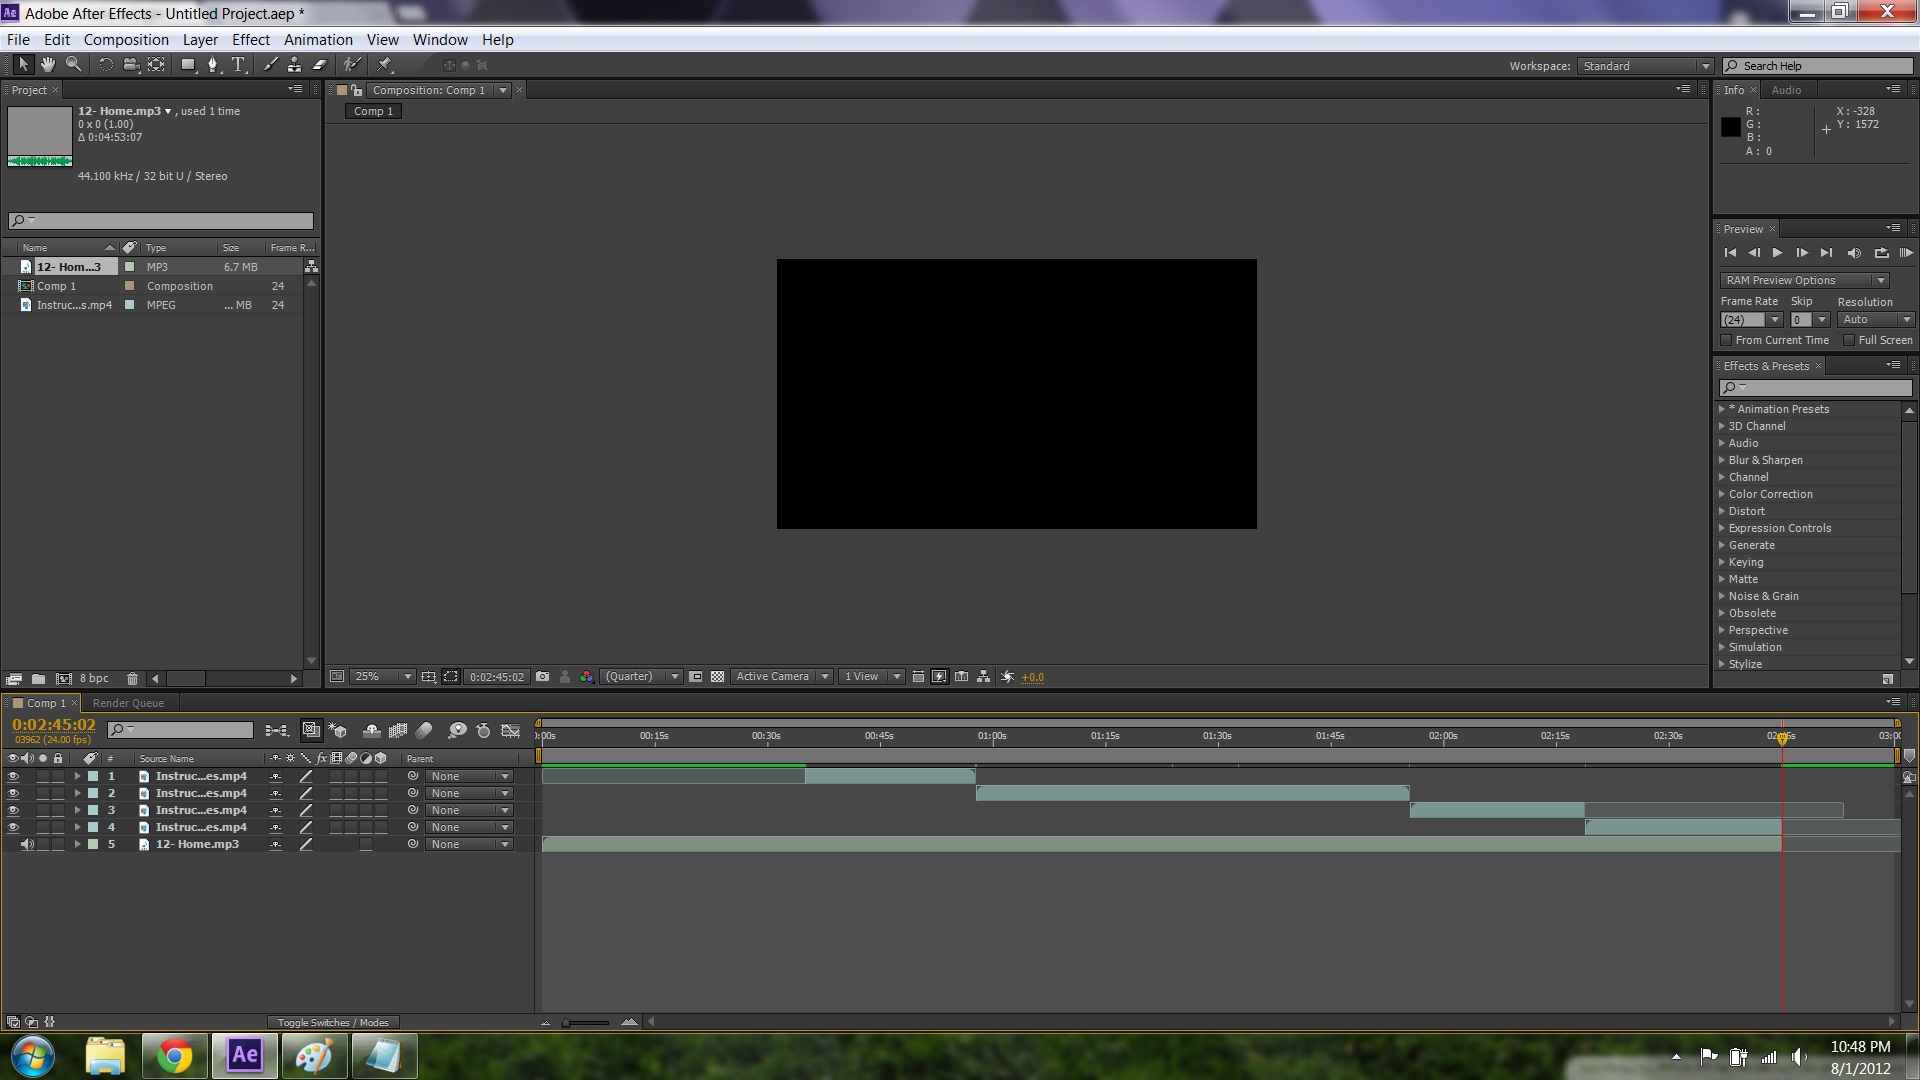Toggle lock switch for layer 5

coord(58,844)
